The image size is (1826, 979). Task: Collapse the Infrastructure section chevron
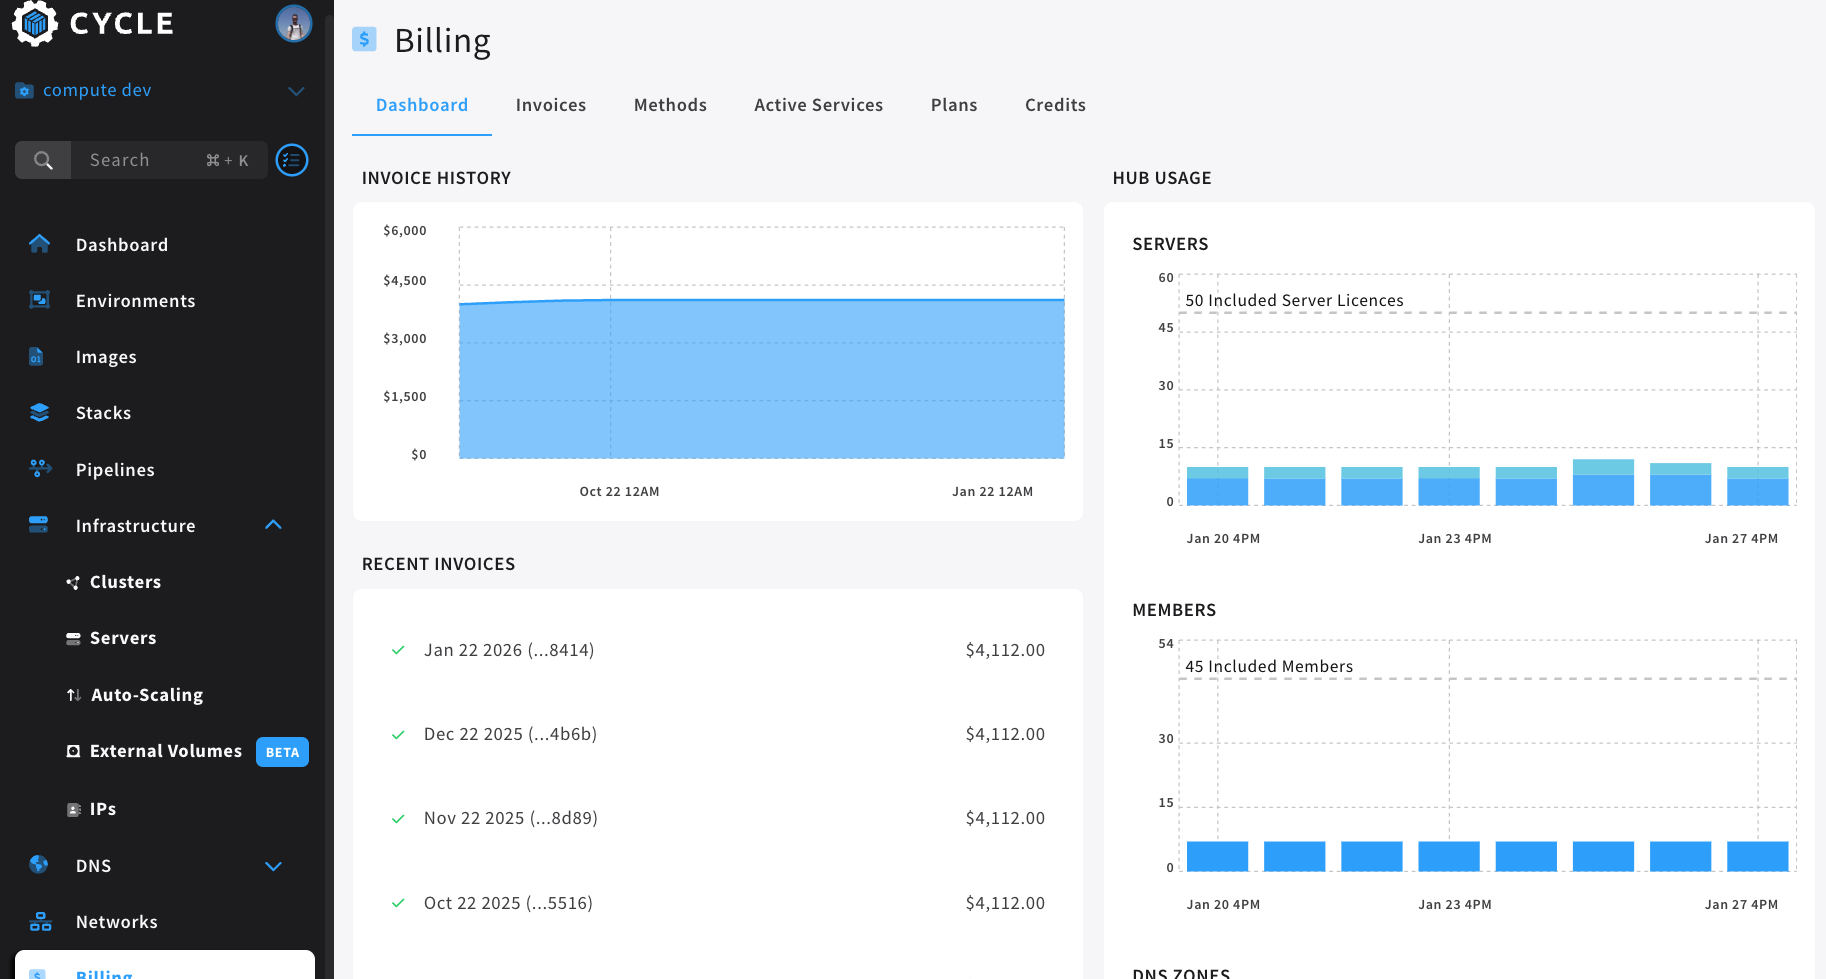point(273,525)
